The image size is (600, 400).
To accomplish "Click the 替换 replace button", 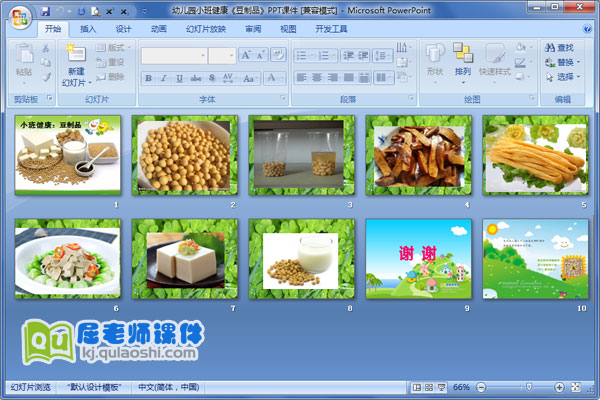I will [562, 62].
